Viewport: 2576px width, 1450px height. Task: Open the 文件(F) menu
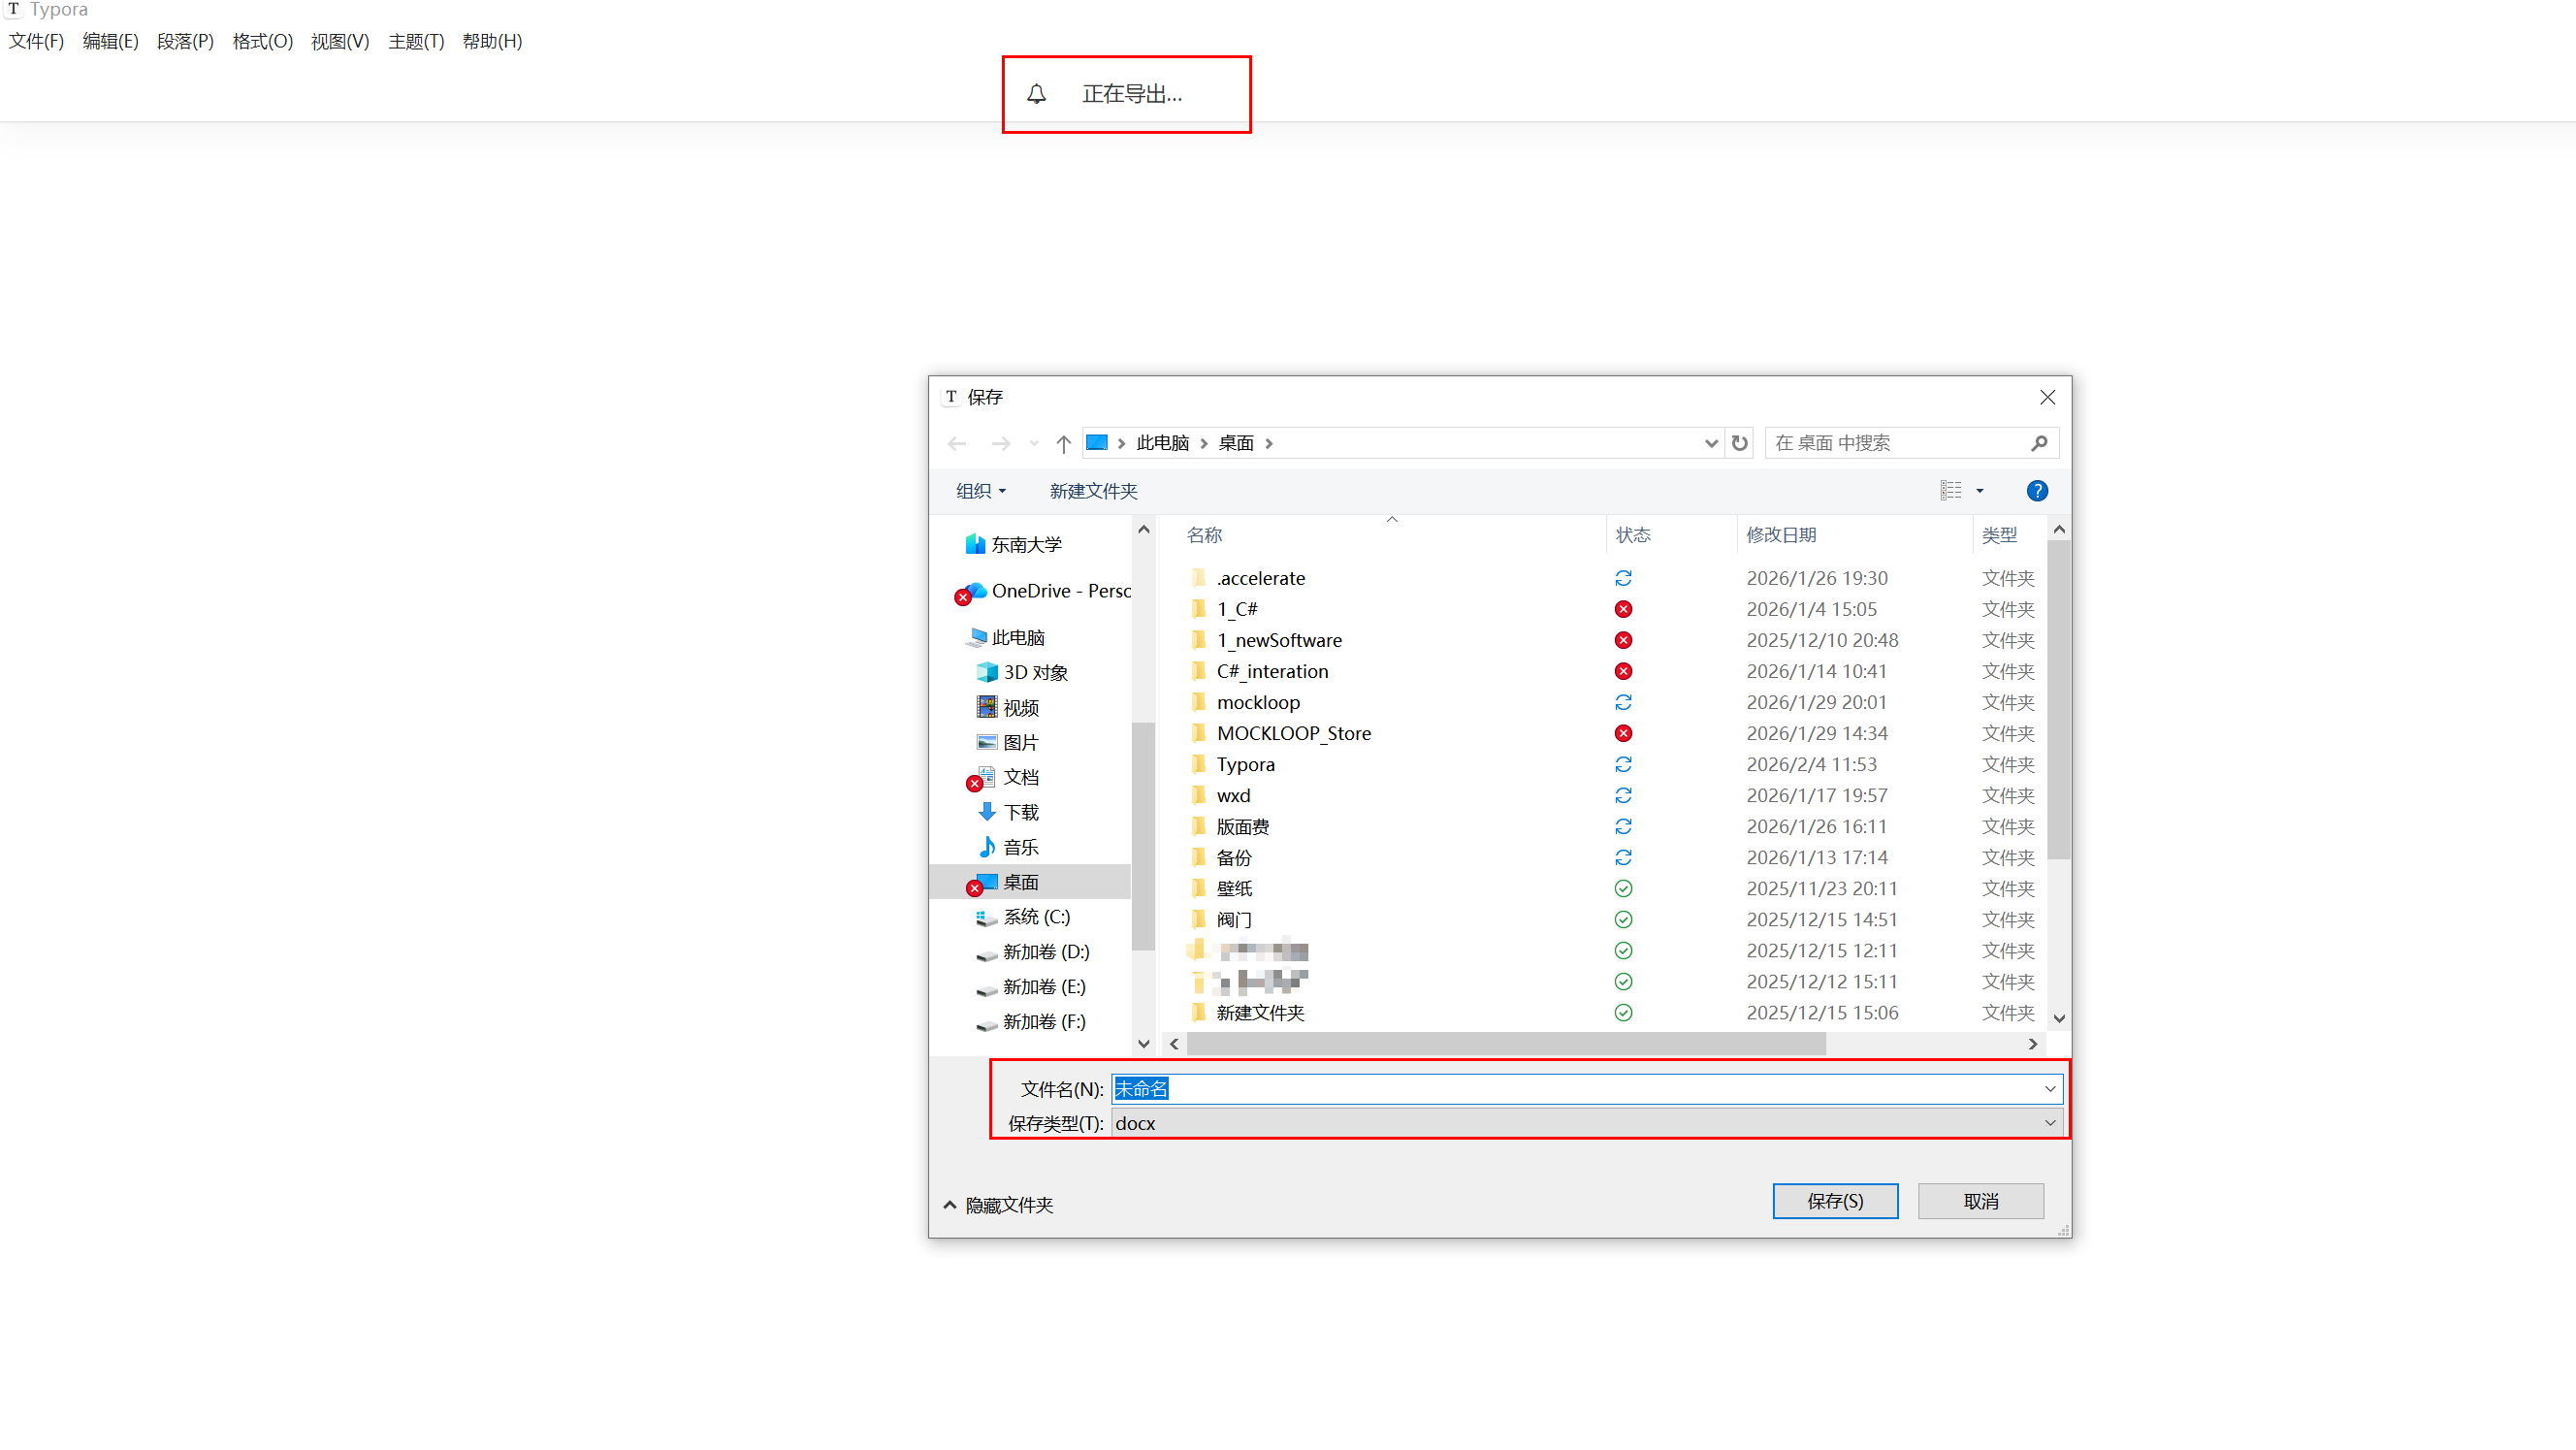36,41
